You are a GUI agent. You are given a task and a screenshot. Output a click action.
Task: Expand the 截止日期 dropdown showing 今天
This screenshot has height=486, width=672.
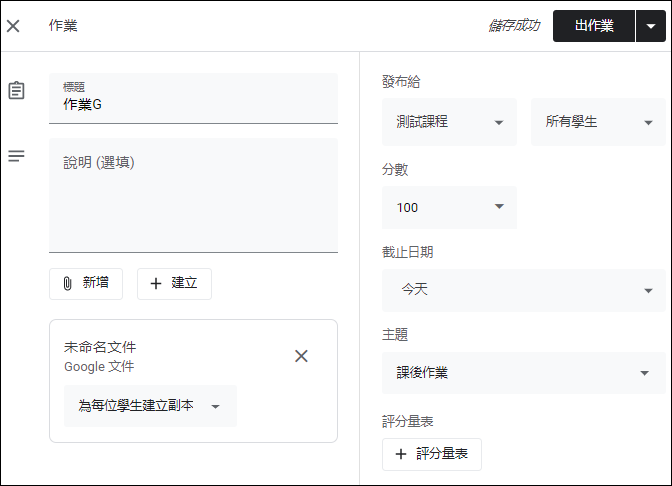point(524,290)
